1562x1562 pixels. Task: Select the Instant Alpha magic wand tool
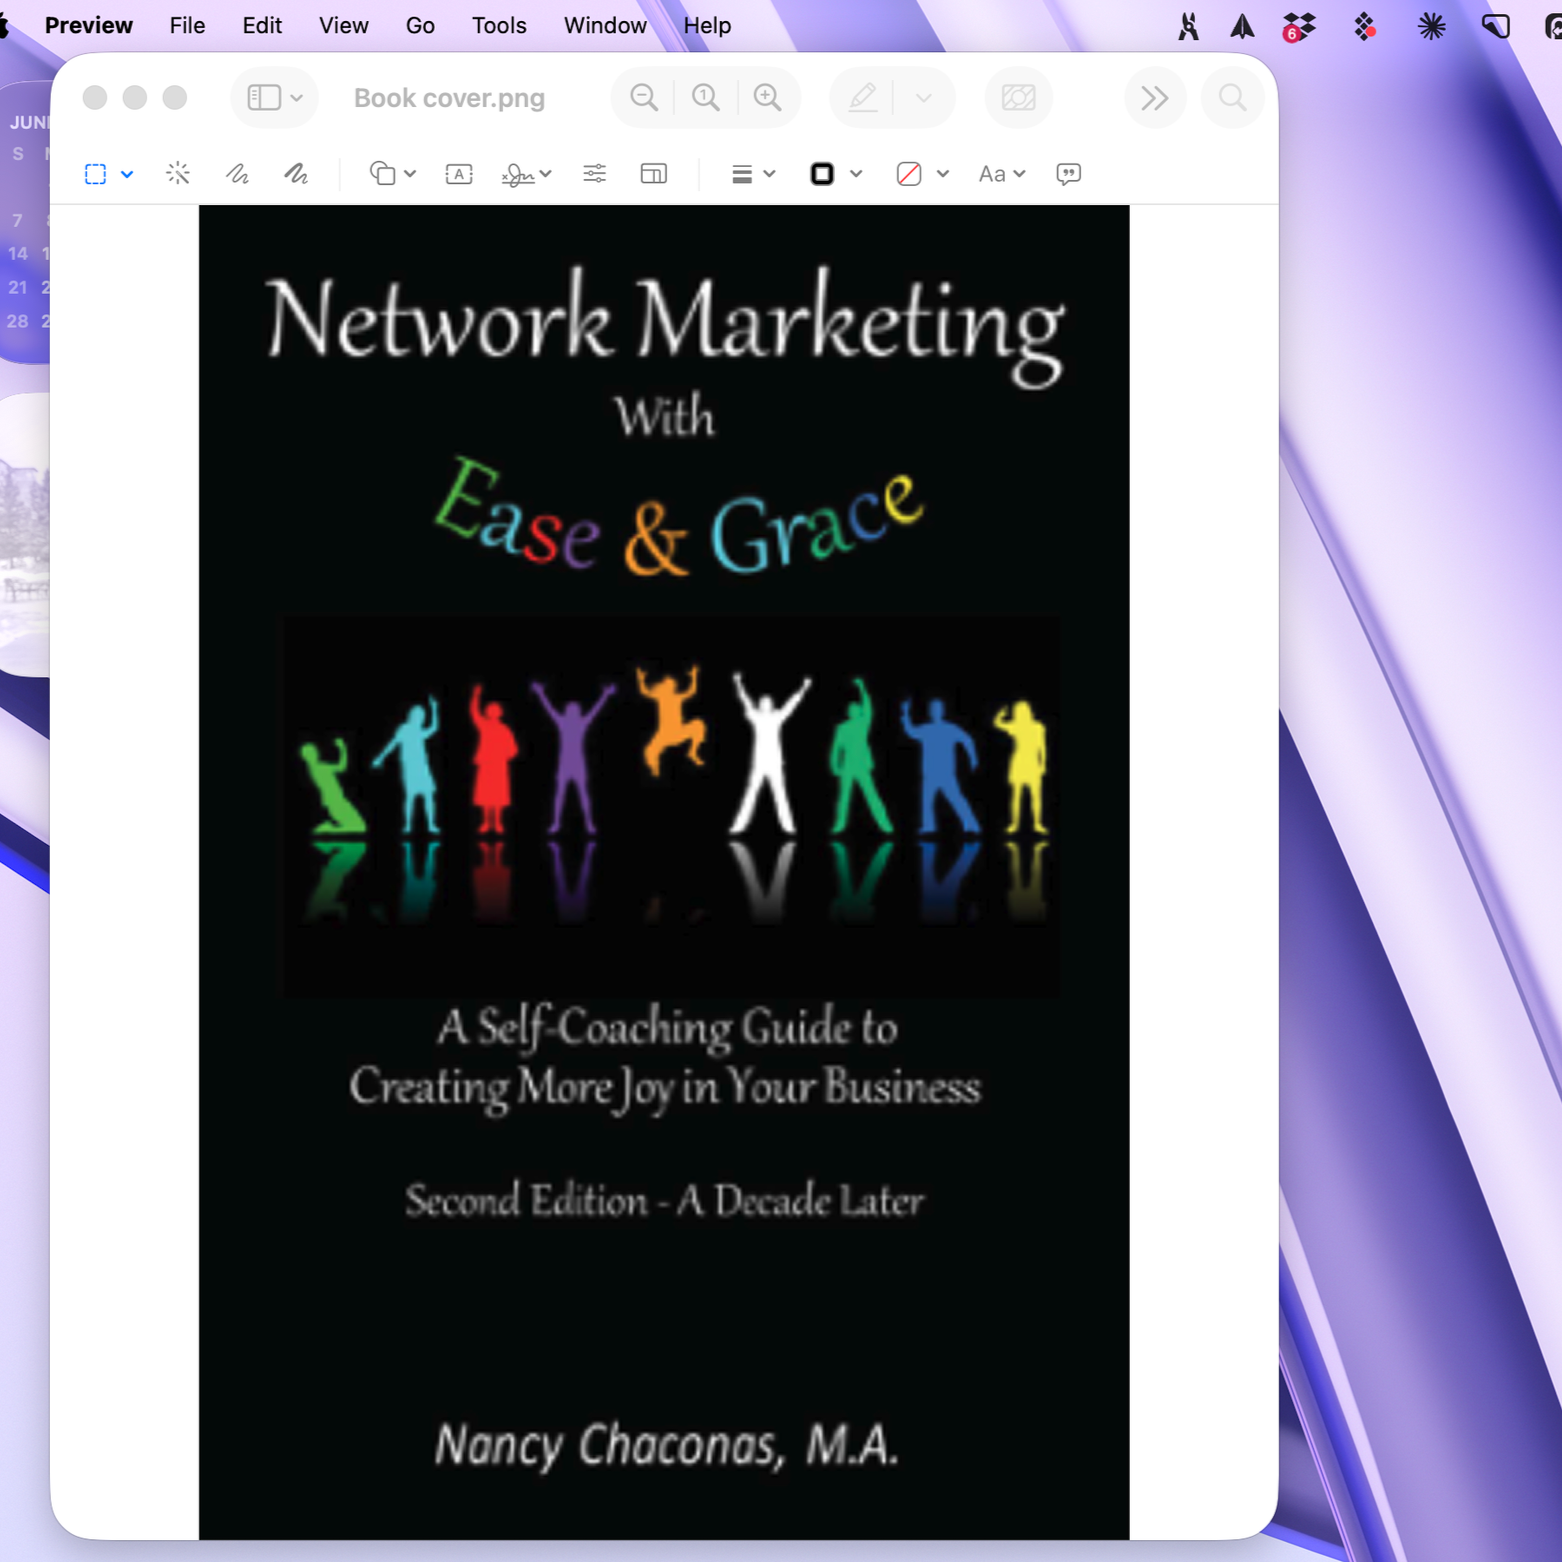178,174
